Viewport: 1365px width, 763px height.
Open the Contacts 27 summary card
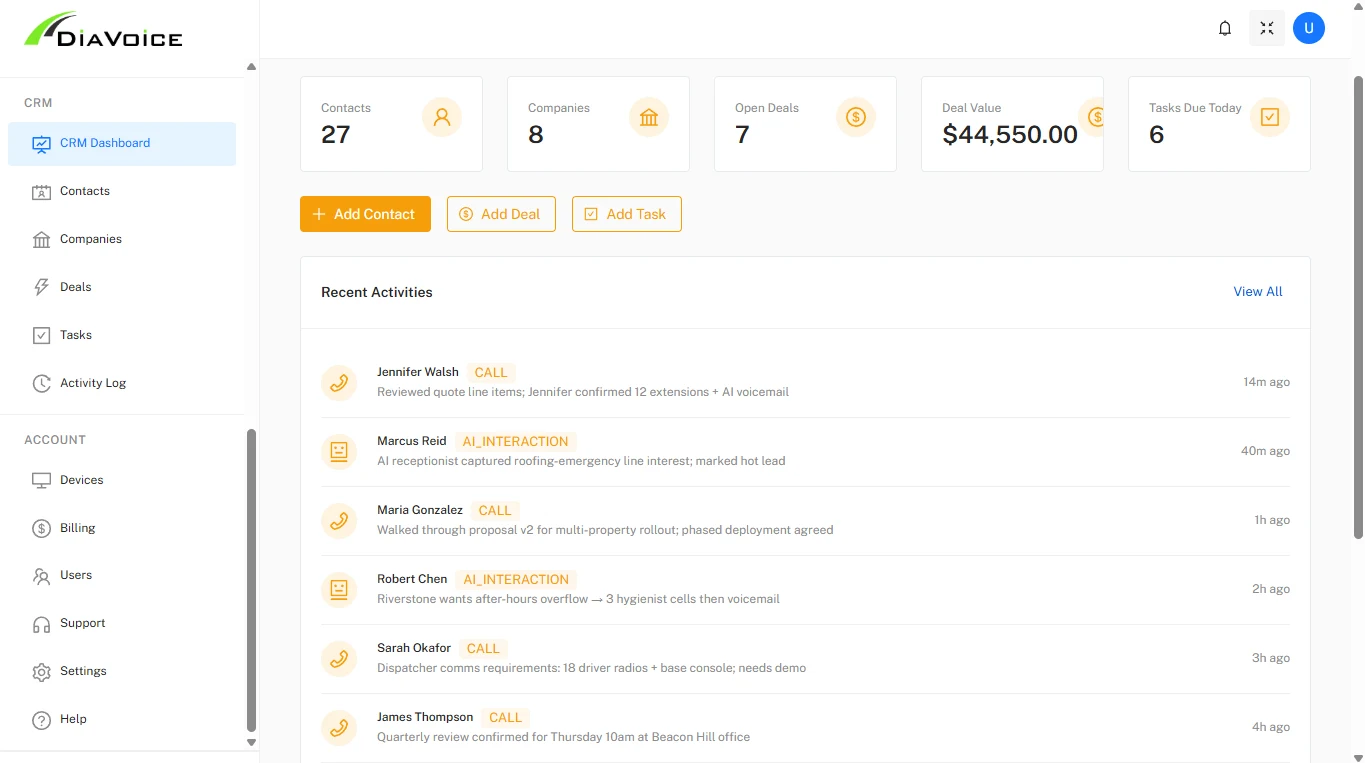391,124
